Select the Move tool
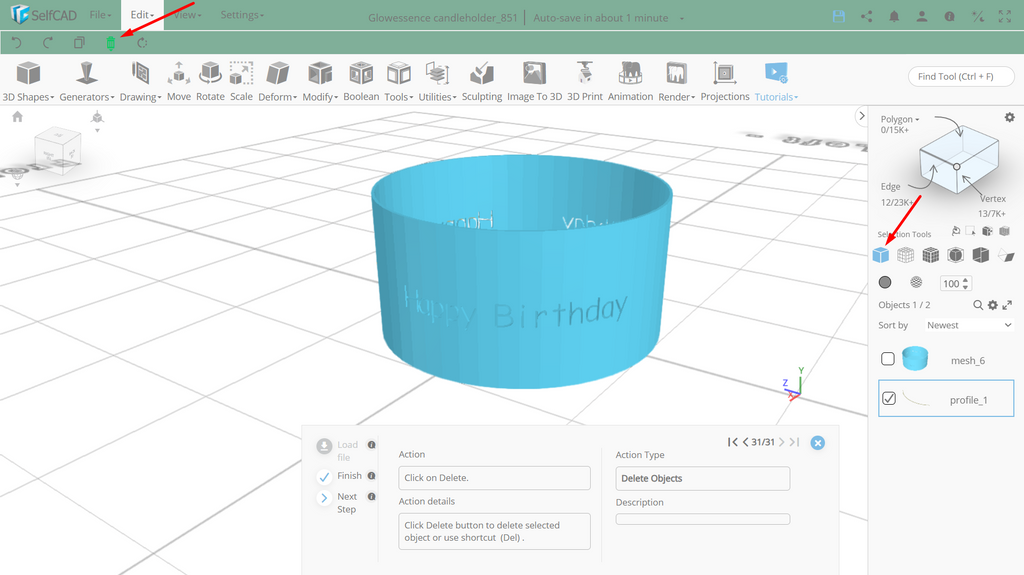The image size is (1024, 575). (178, 82)
